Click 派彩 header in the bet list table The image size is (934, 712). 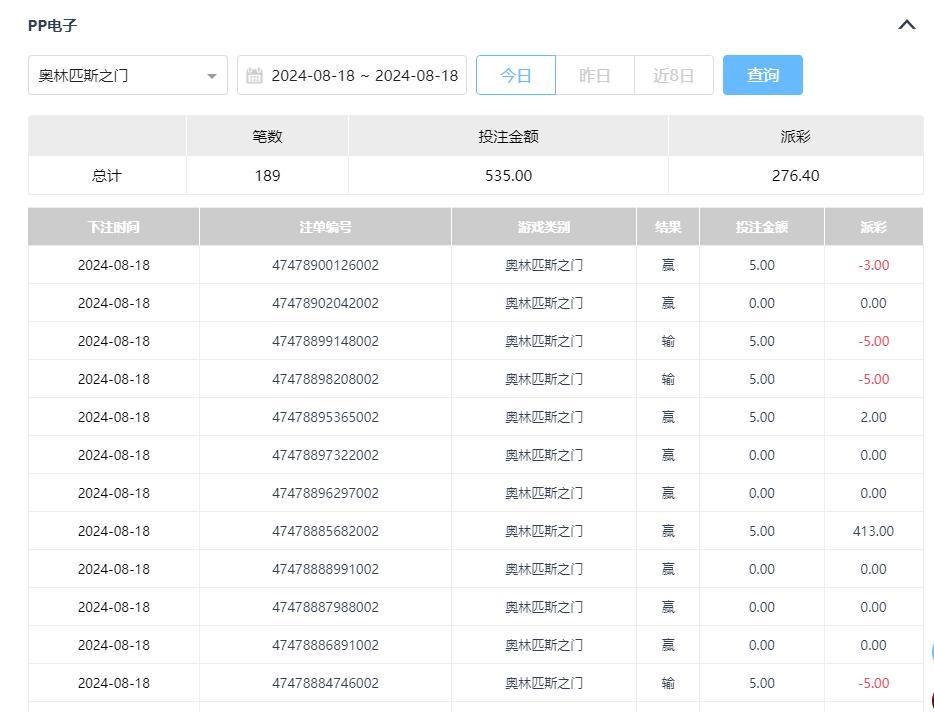point(873,227)
